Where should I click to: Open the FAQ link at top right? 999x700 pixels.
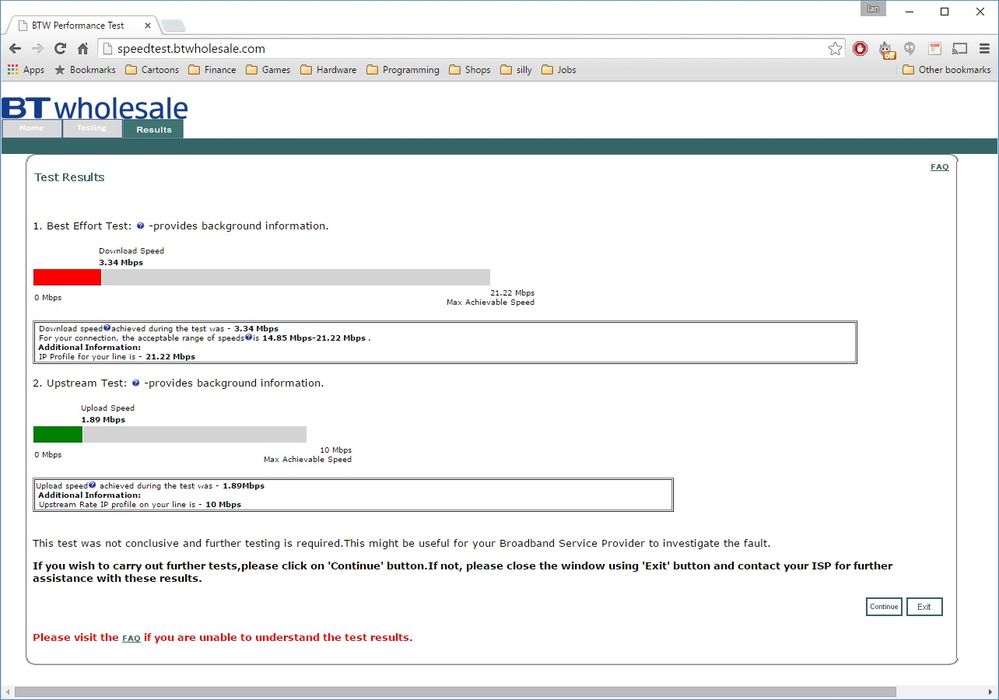tap(939, 167)
